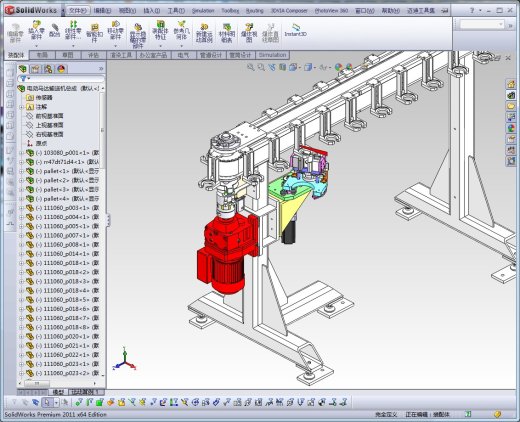Toggle the Instant3D button
Screen dimensions: 520x422
coord(295,30)
